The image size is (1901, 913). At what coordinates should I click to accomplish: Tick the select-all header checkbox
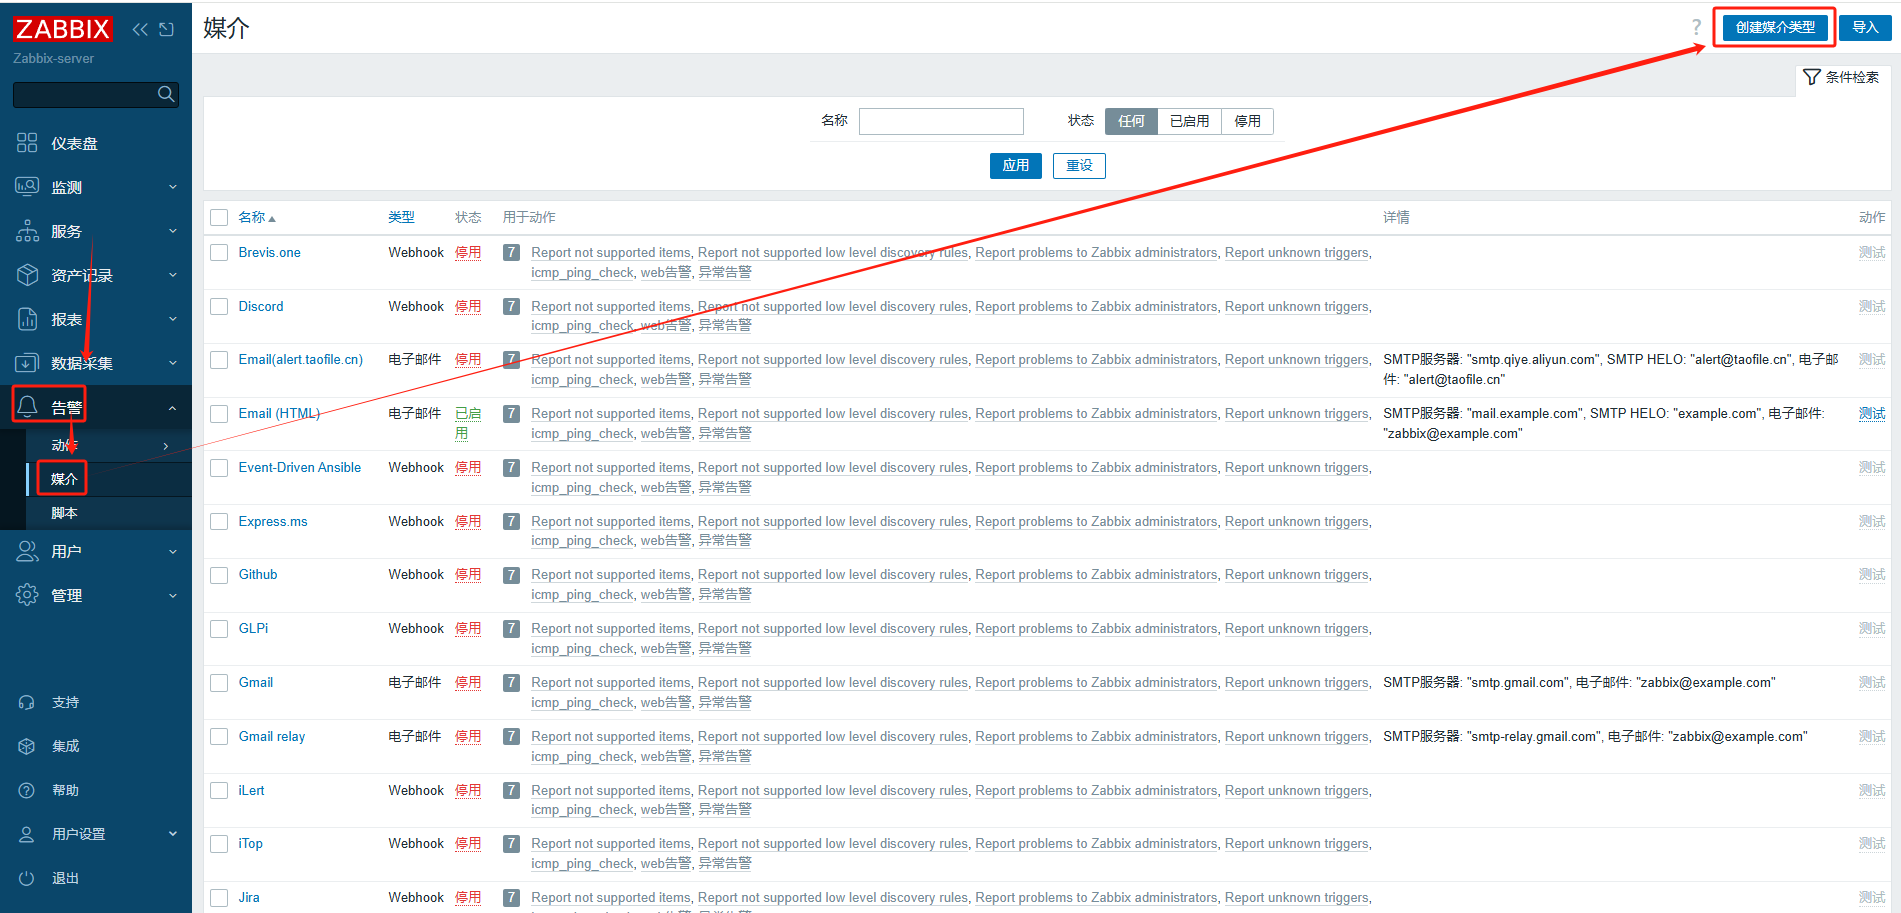pyautogui.click(x=219, y=217)
